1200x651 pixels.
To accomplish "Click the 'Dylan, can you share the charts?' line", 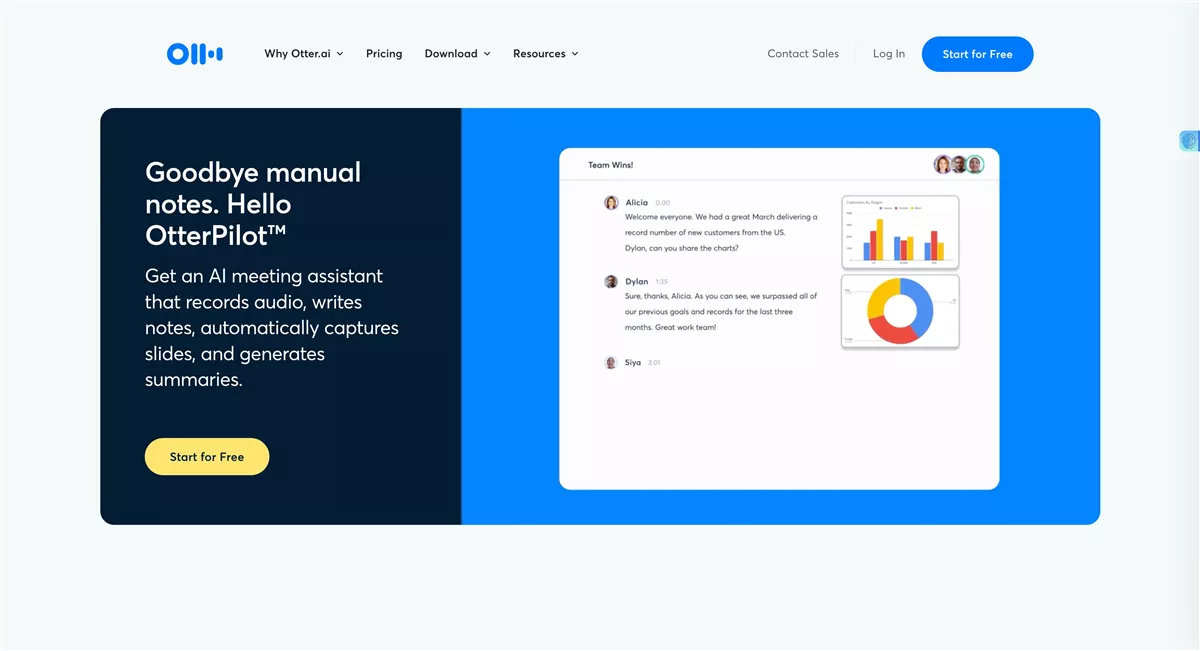I will pyautogui.click(x=682, y=248).
